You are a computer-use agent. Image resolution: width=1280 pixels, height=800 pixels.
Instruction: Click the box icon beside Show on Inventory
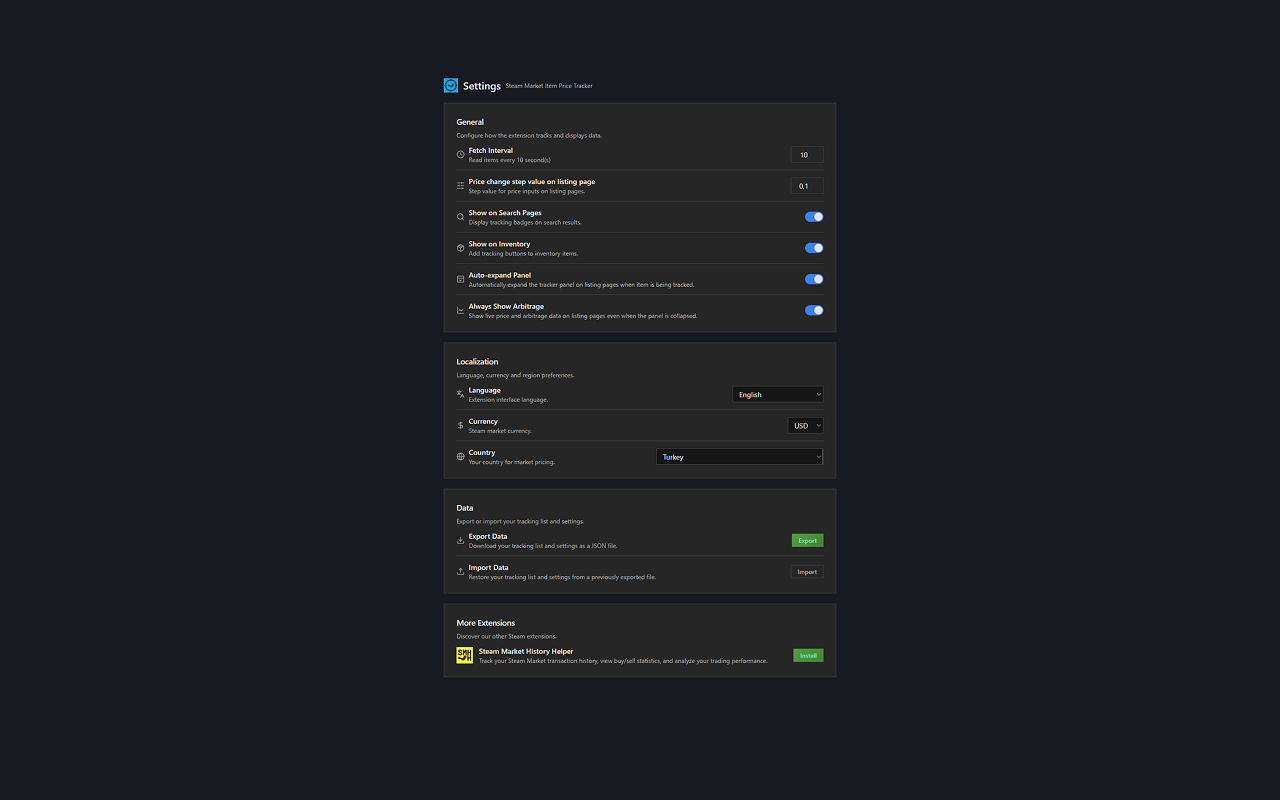[x=460, y=248]
